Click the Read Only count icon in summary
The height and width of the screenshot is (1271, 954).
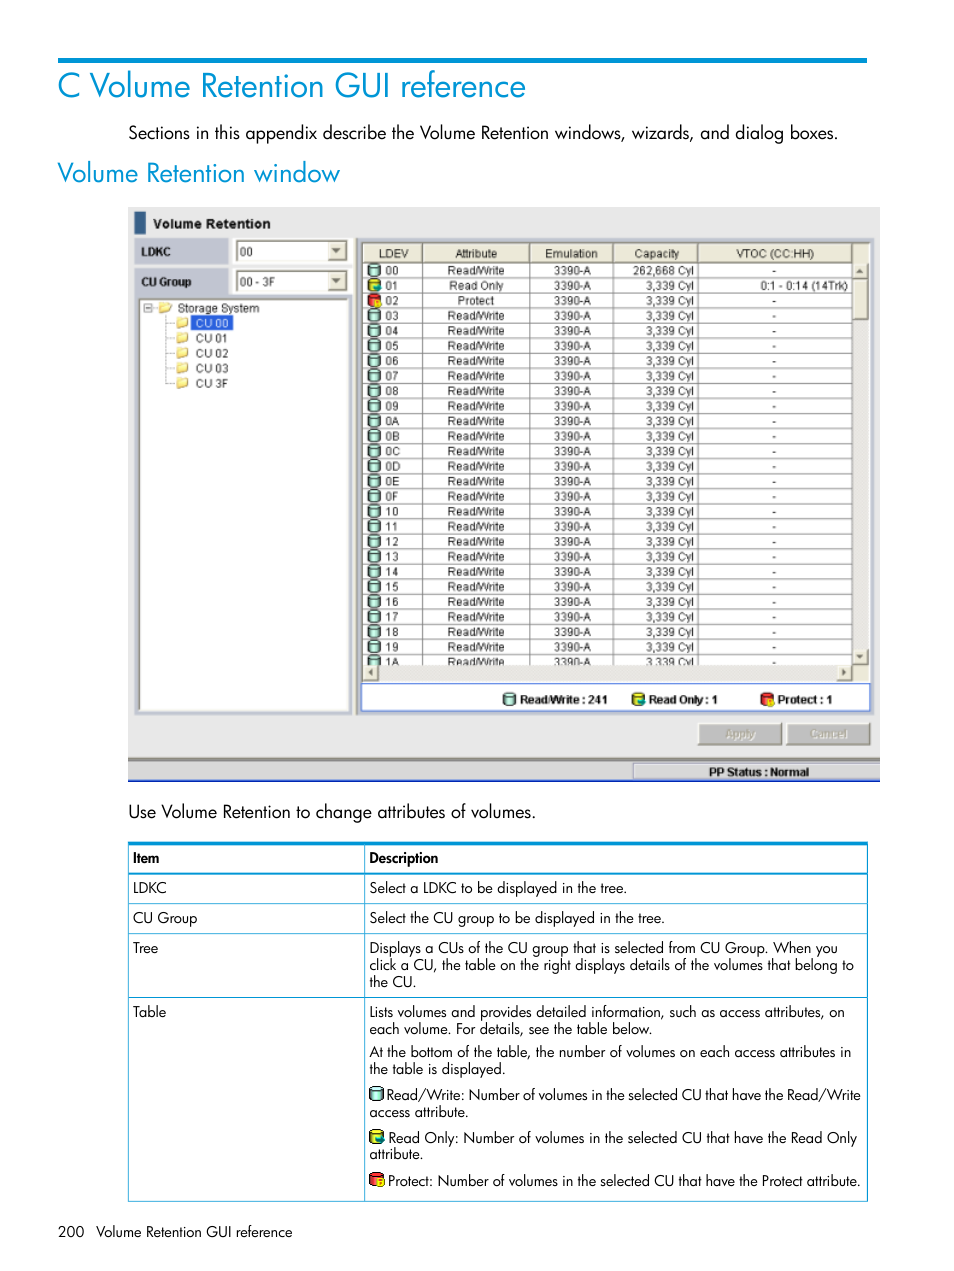(x=638, y=699)
